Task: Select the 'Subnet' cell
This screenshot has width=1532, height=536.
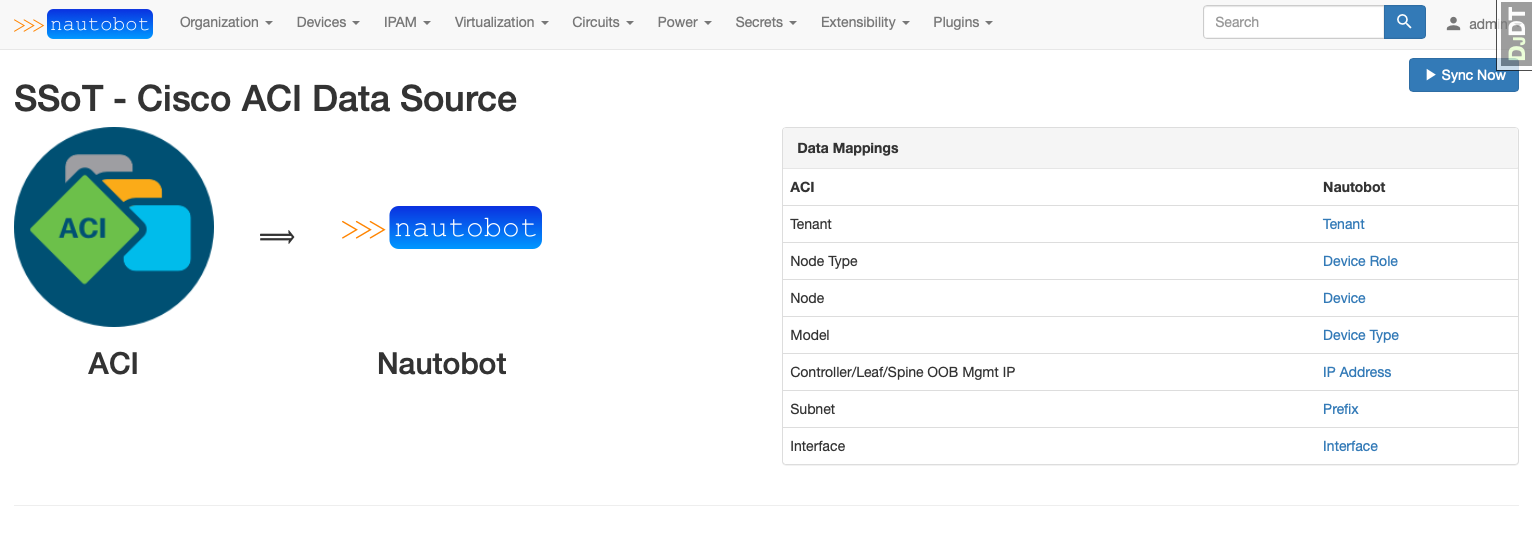Action: [1049, 409]
